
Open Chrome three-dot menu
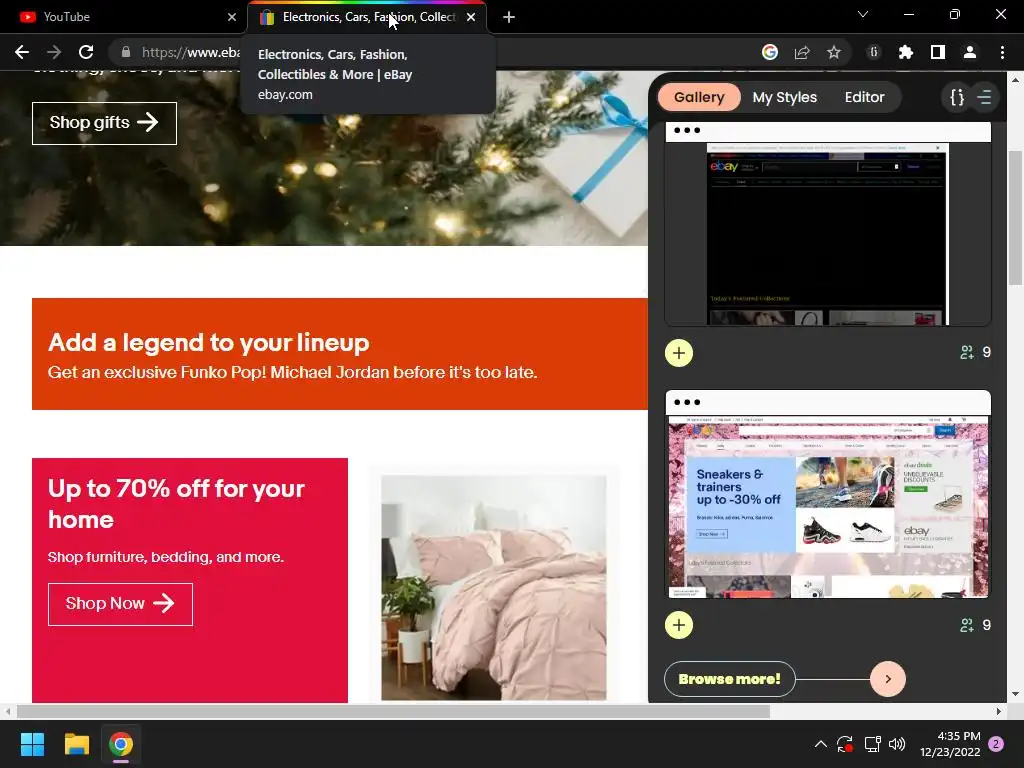tap(1002, 52)
